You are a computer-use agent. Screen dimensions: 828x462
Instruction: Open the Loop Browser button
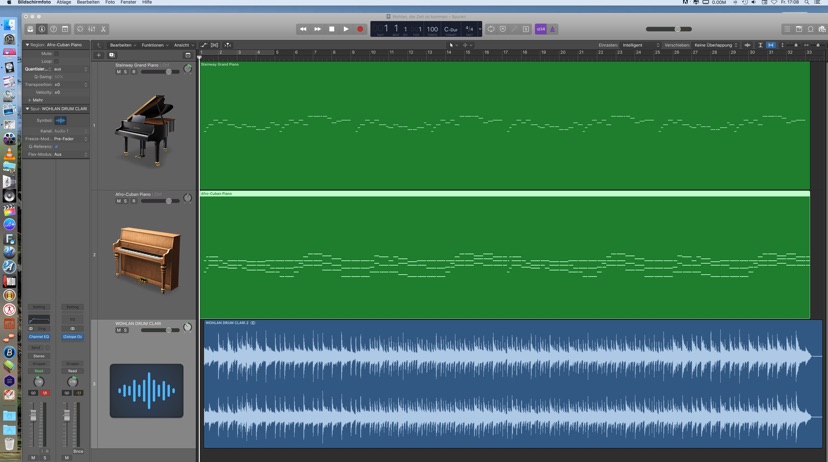tap(811, 29)
